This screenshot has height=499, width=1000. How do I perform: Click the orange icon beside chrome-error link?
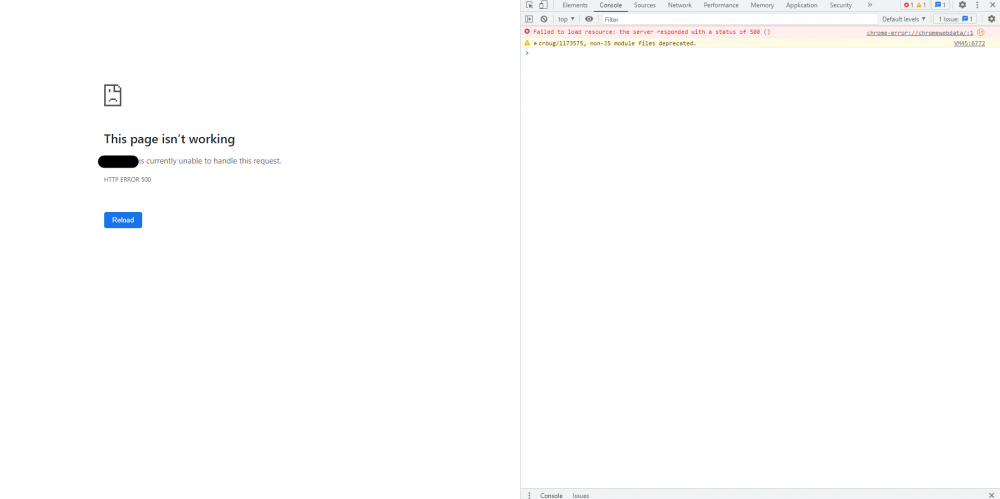coord(981,32)
